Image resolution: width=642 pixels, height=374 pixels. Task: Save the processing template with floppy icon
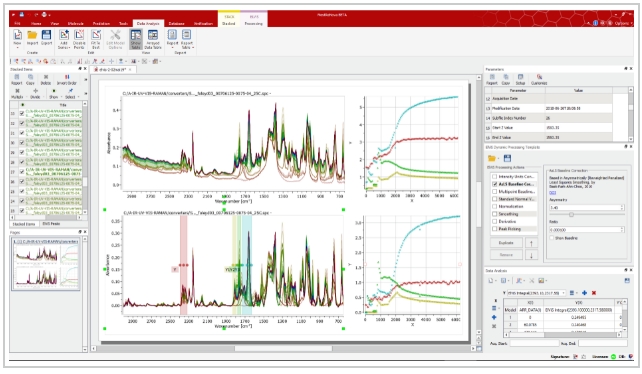click(x=507, y=158)
